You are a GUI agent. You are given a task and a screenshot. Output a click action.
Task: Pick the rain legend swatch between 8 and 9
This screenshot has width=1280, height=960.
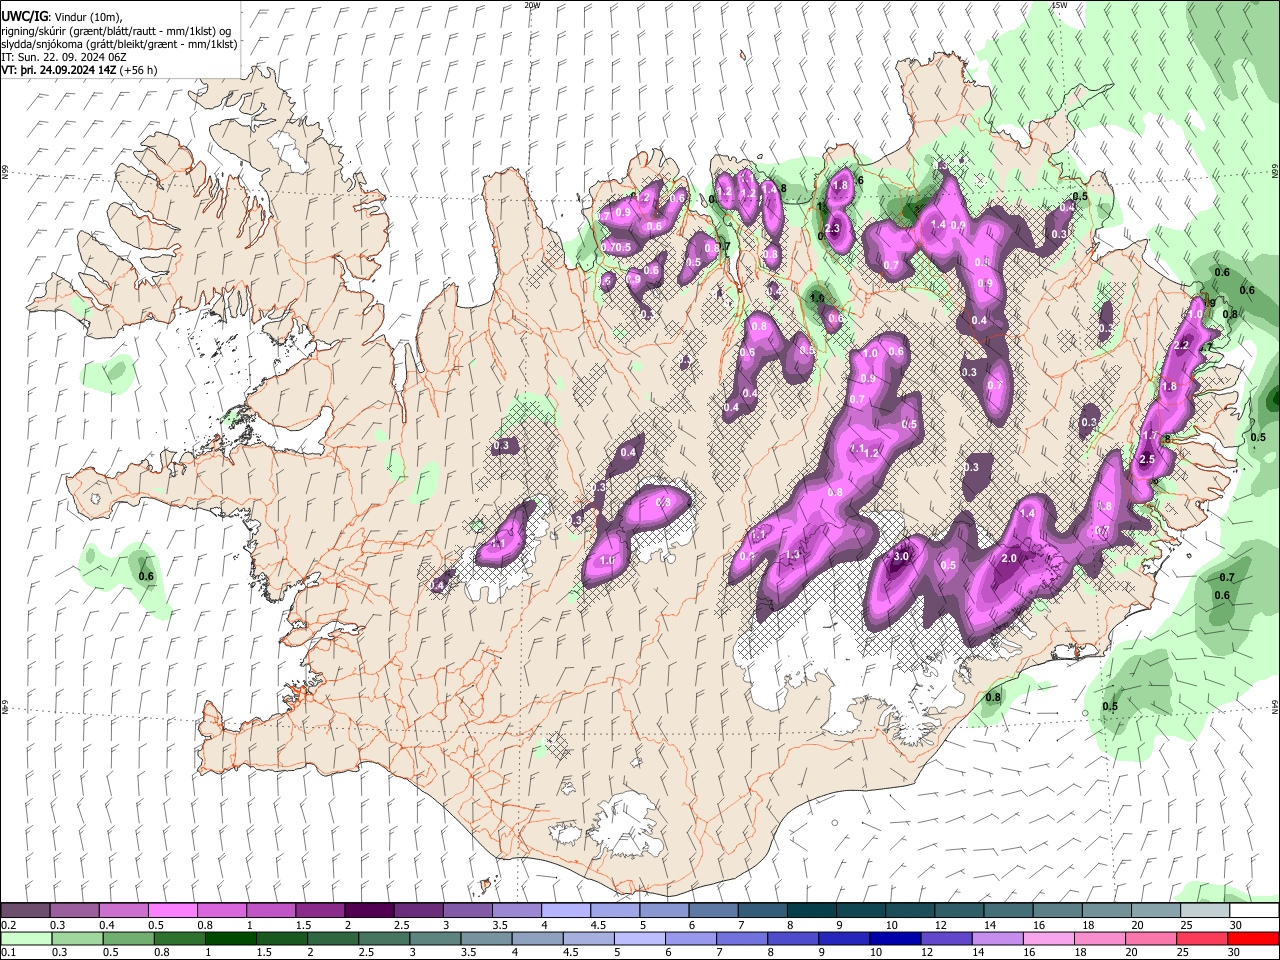pyautogui.click(x=794, y=938)
